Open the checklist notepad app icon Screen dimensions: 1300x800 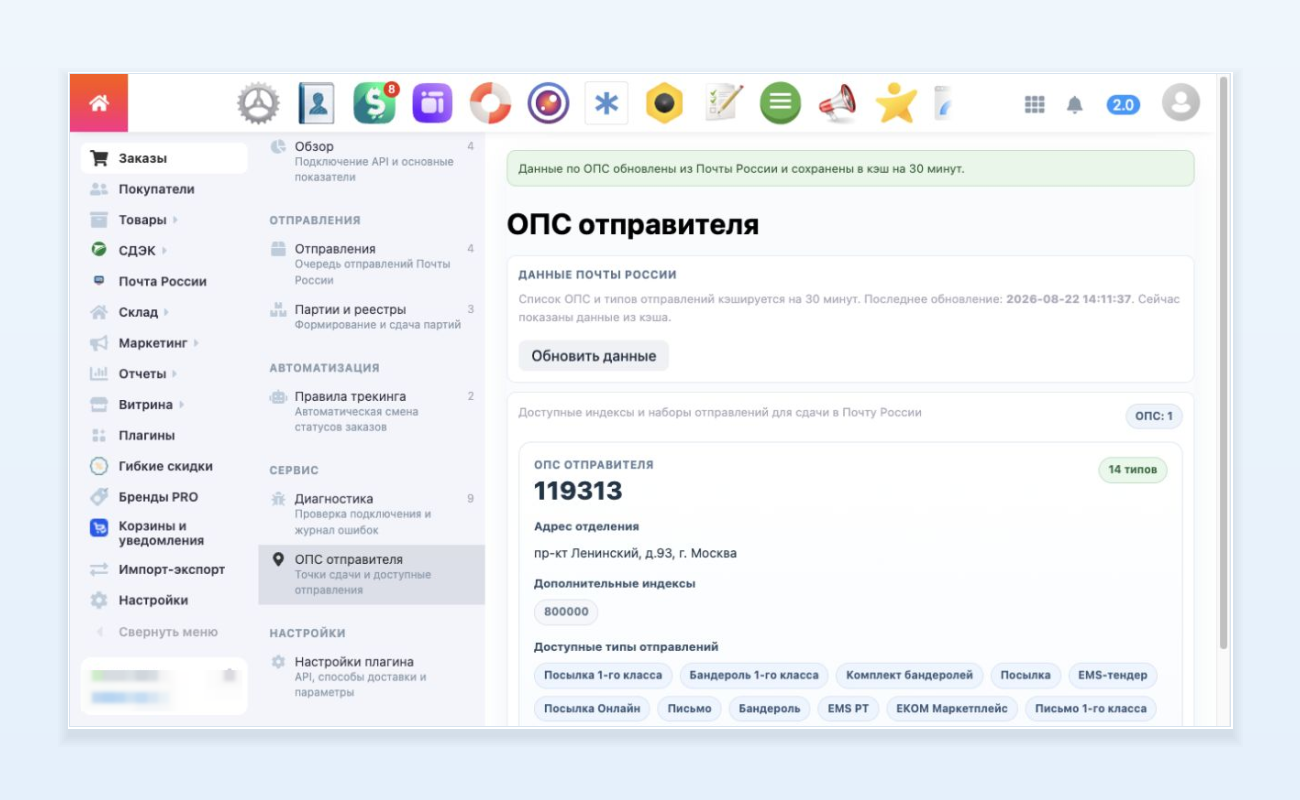coord(722,103)
